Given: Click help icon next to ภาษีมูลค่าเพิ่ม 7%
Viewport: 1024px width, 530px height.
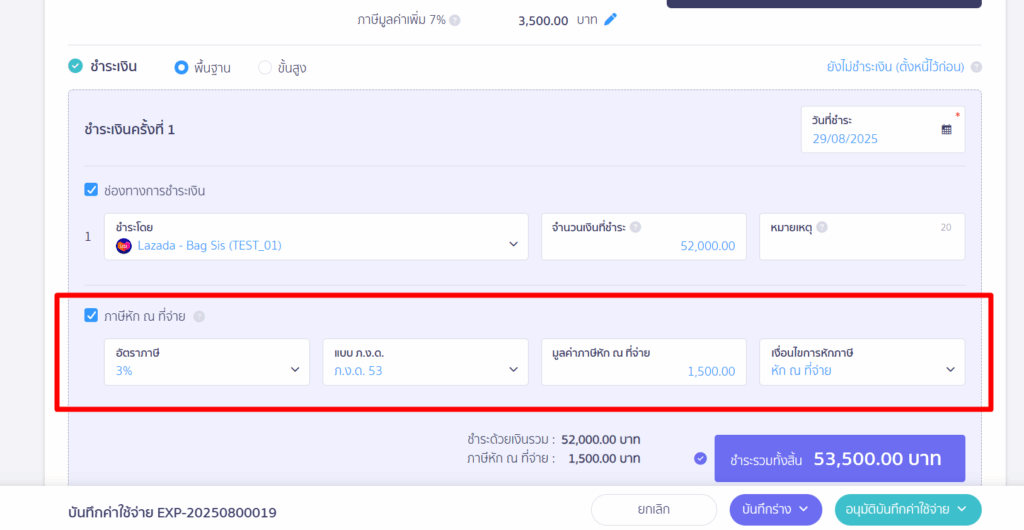Looking at the screenshot, I should click(455, 20).
